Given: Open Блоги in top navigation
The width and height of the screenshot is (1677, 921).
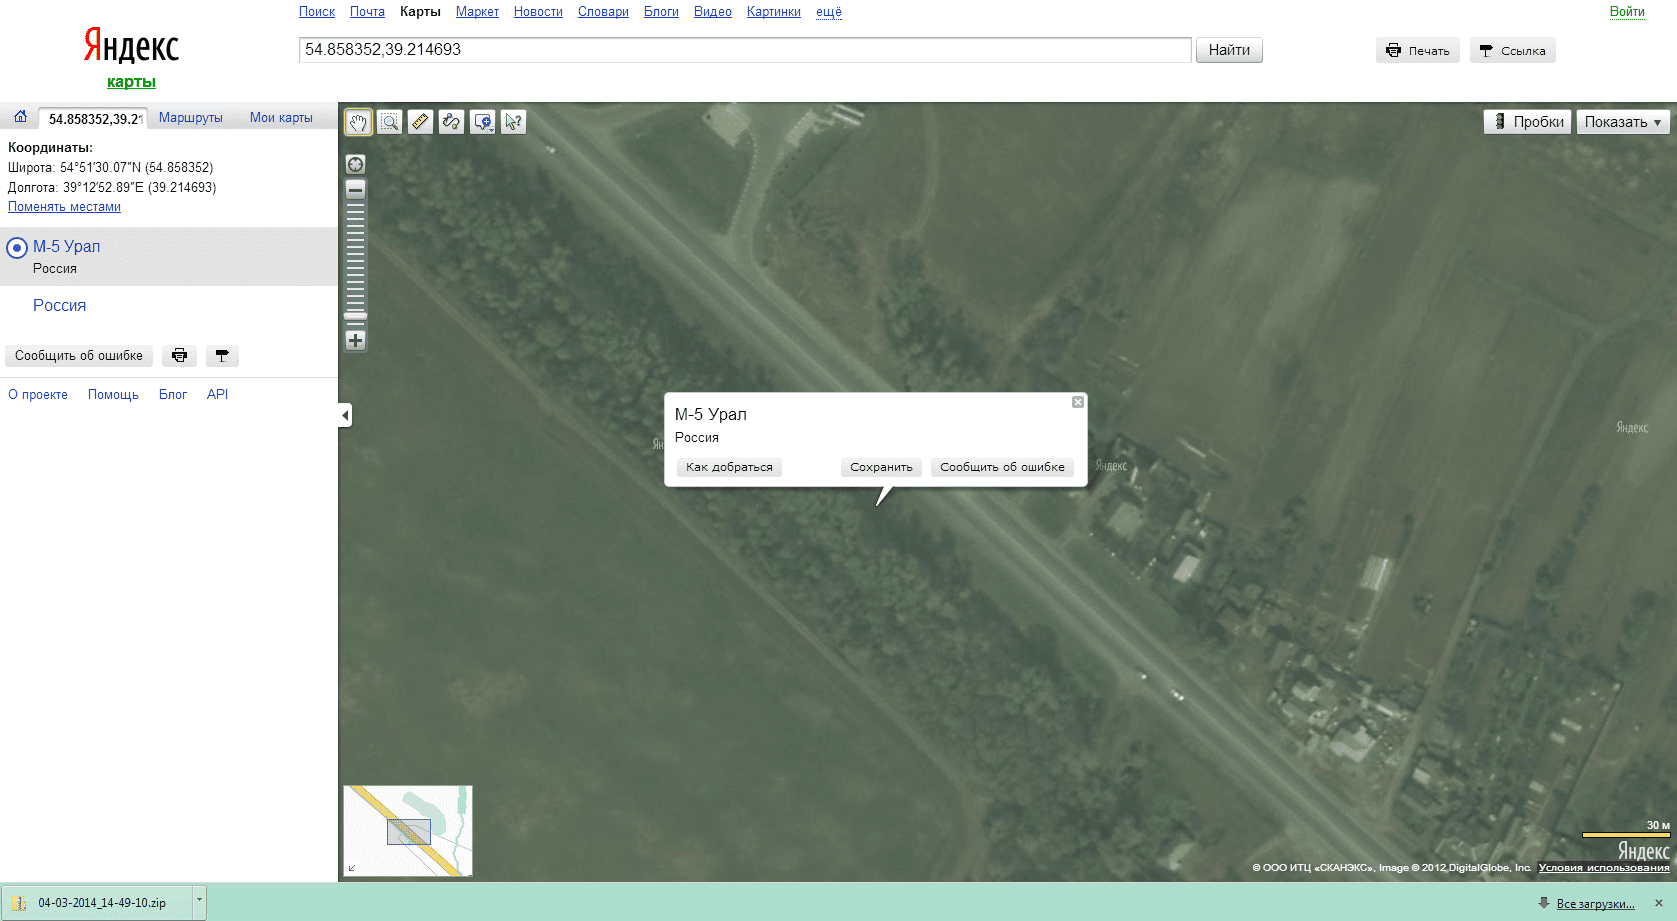Looking at the screenshot, I should click(x=661, y=12).
